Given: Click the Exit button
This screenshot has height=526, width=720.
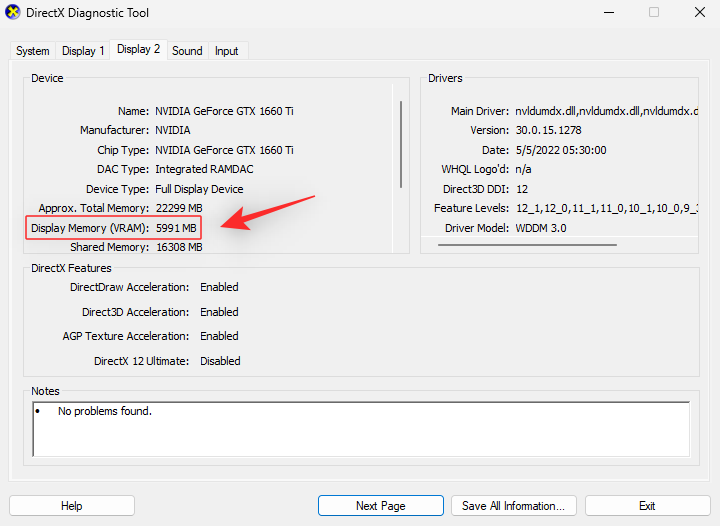Looking at the screenshot, I should point(647,506).
